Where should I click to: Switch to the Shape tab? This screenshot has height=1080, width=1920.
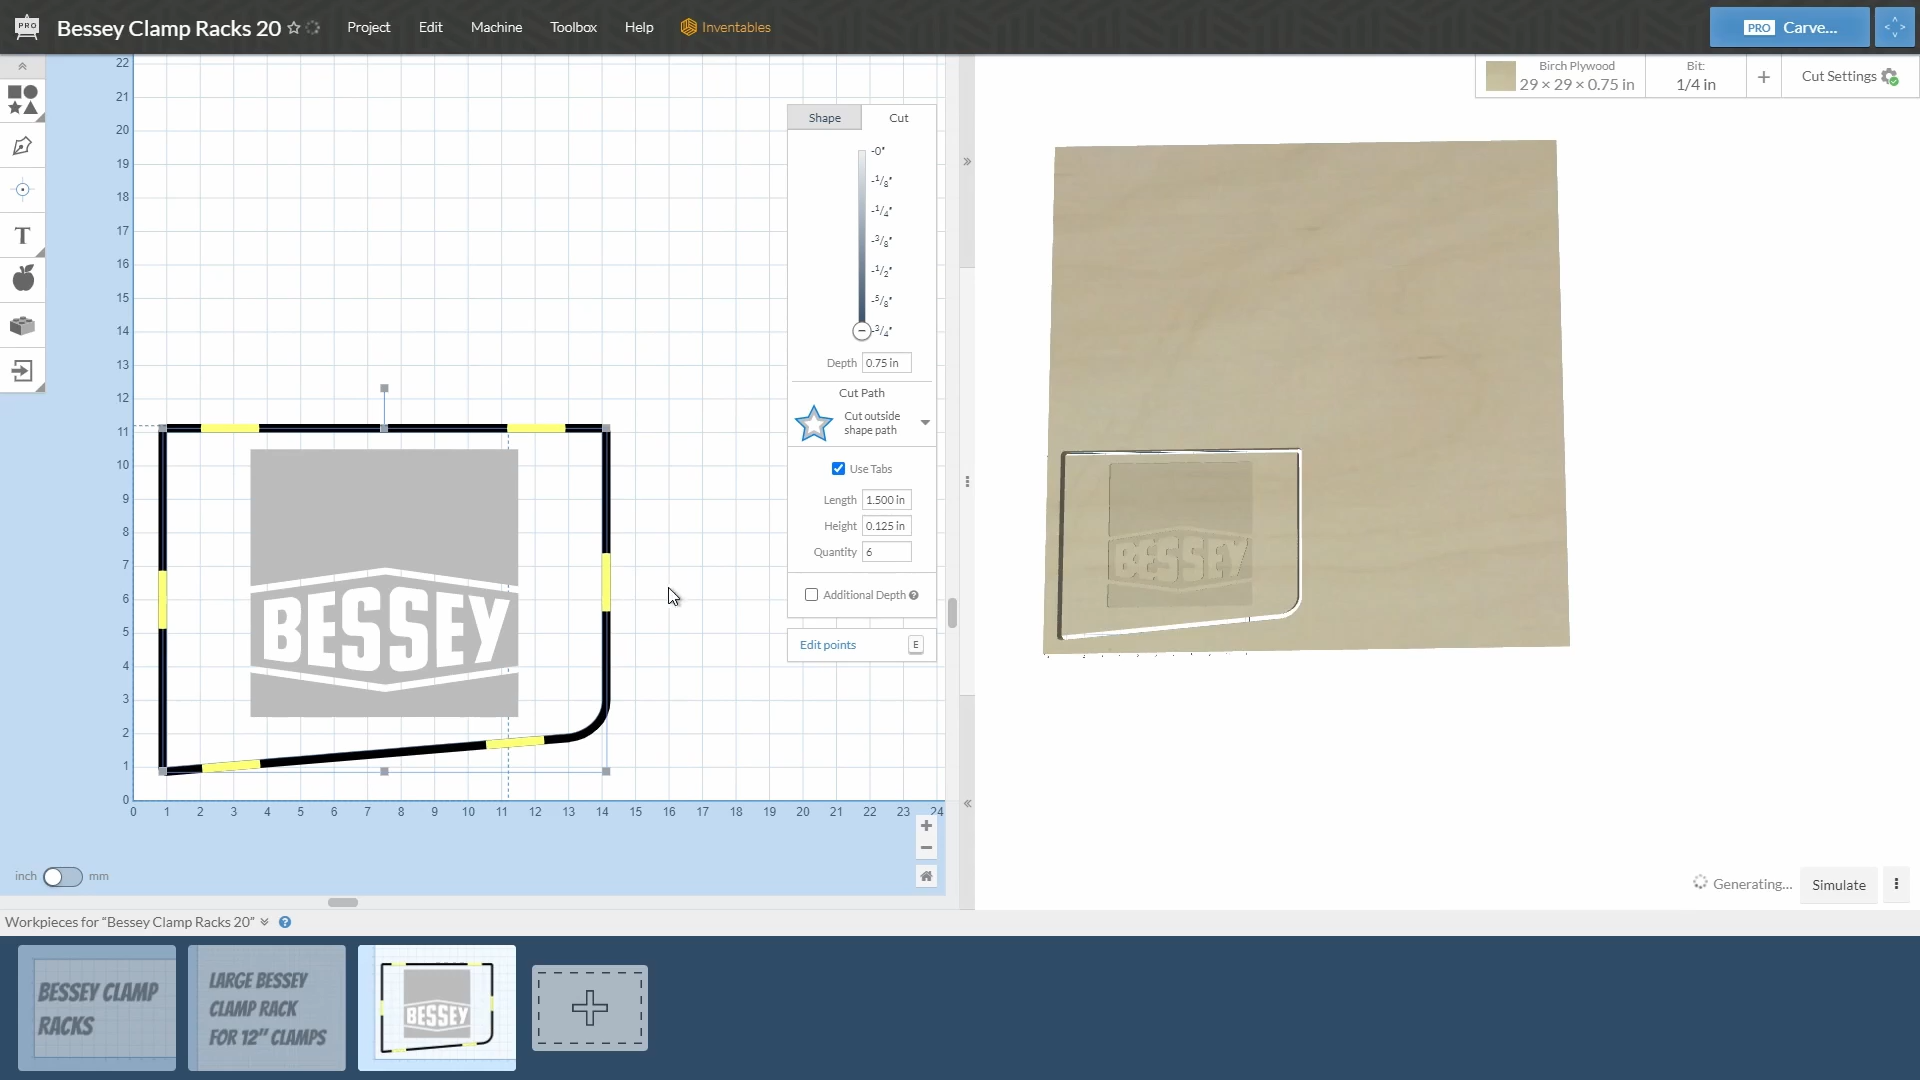coord(824,118)
